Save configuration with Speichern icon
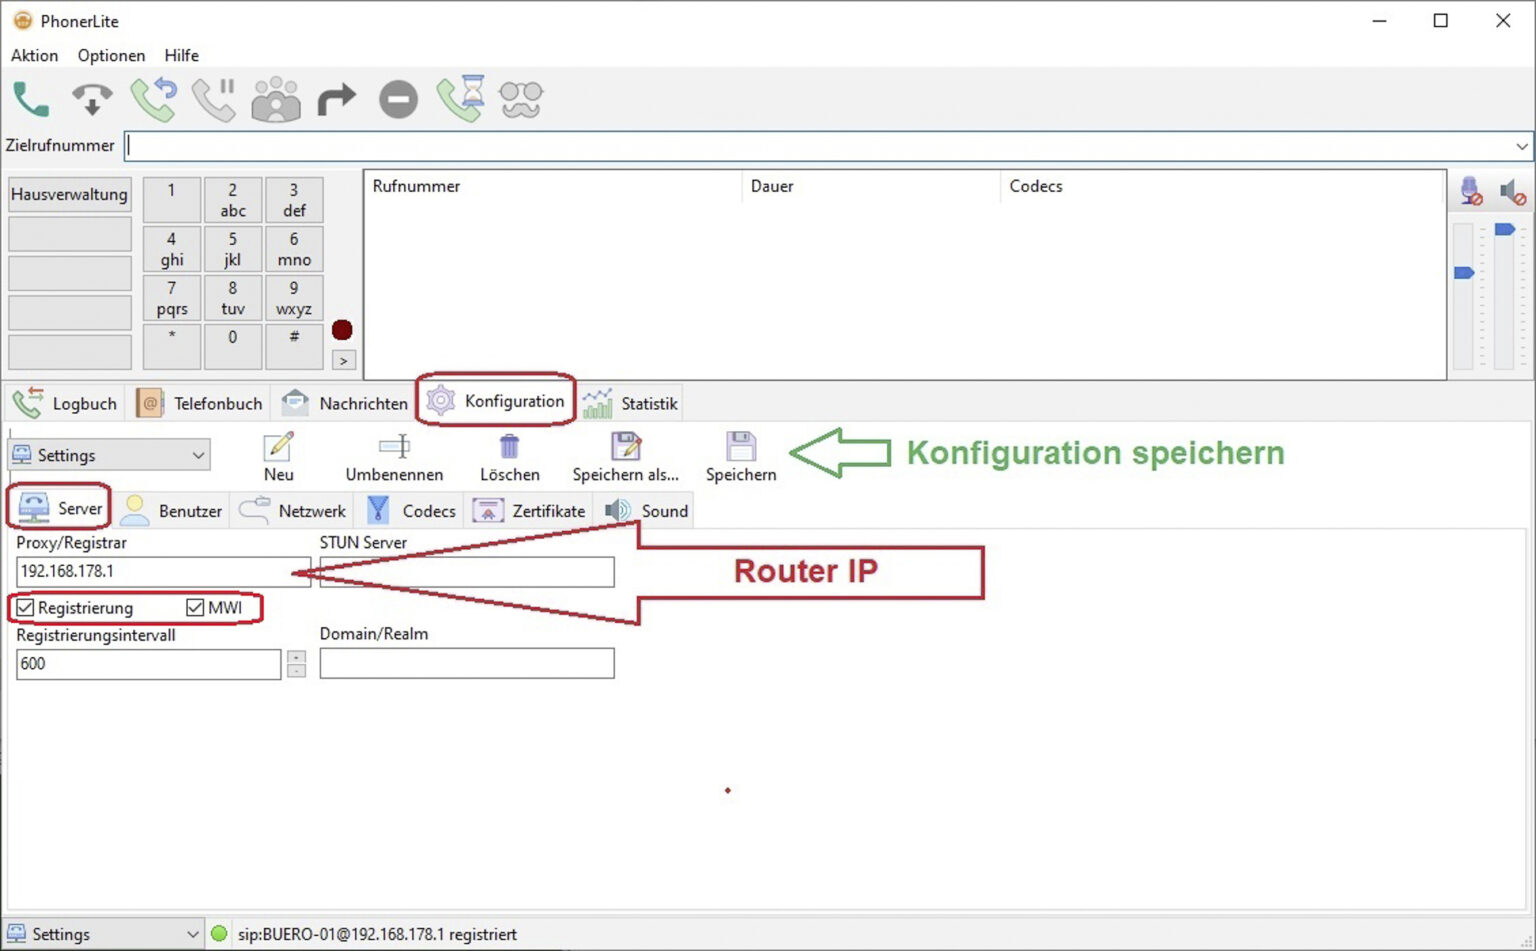 741,456
